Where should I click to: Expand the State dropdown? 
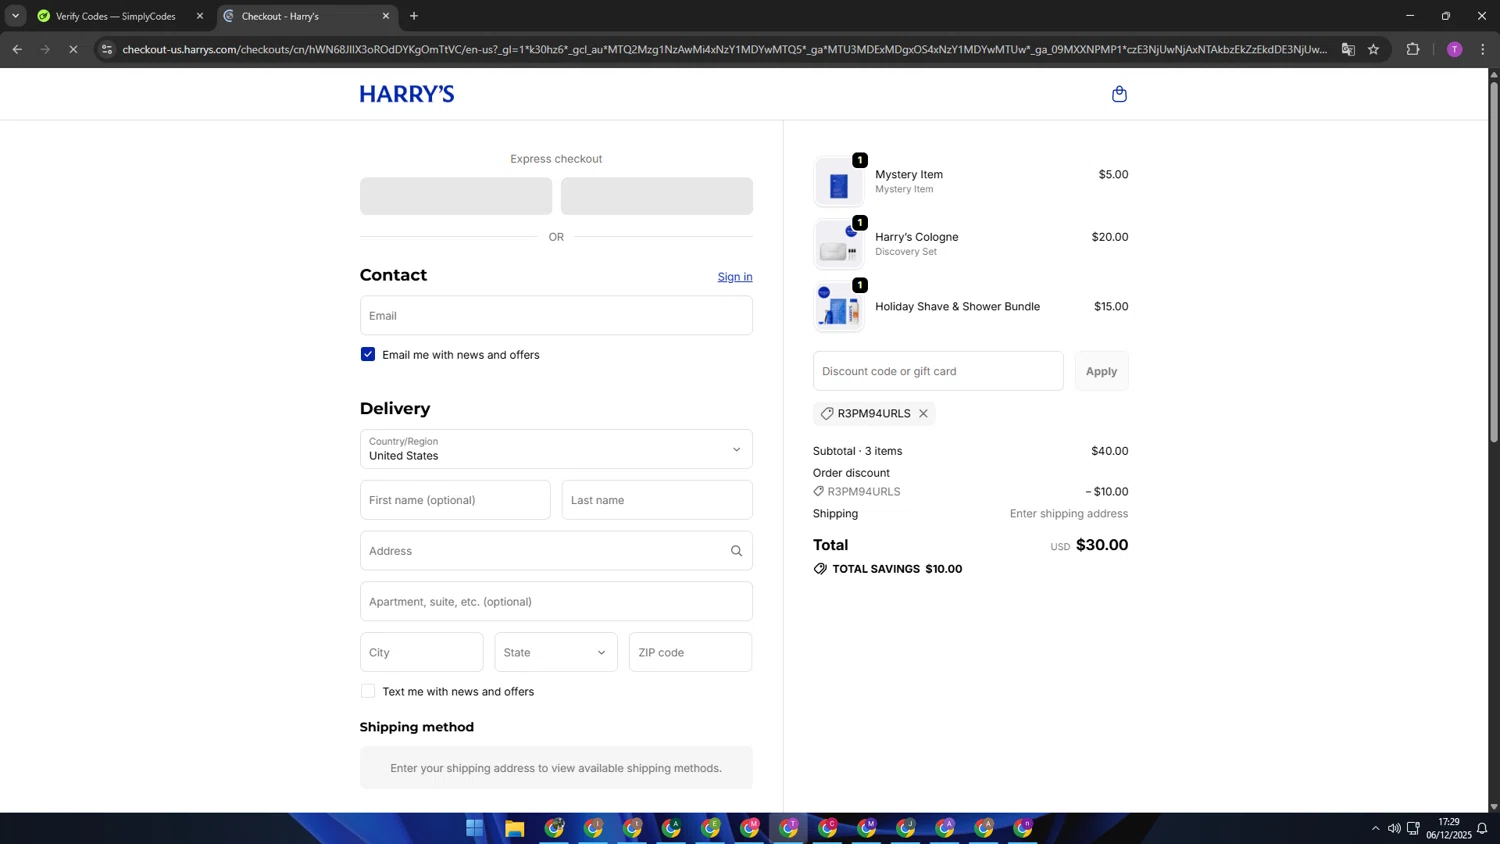556,652
